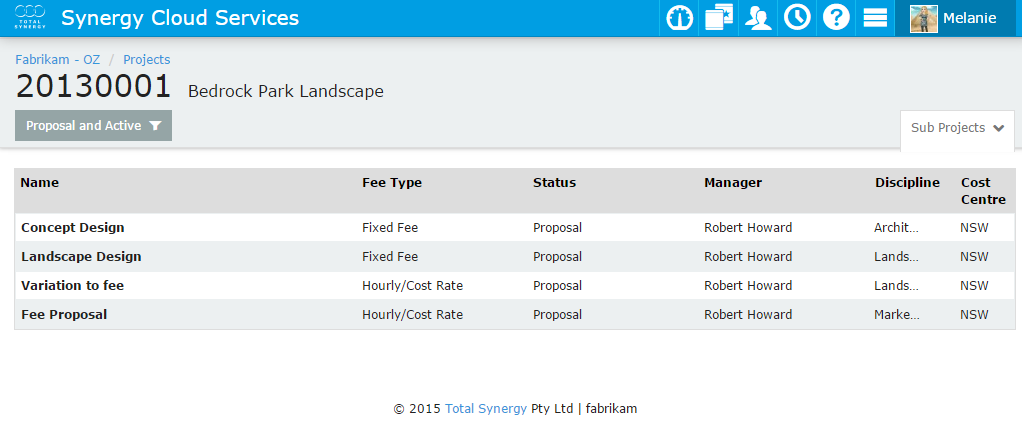Sort by Cost Centre column header
This screenshot has width=1022, height=425.
[984, 191]
